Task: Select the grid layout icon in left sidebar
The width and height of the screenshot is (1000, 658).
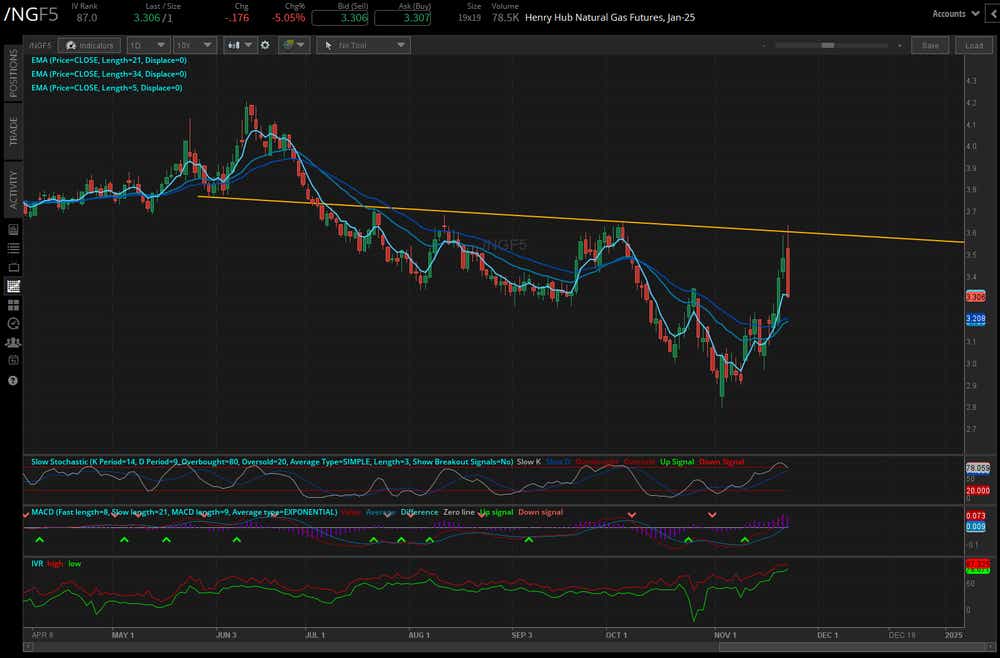Action: tap(14, 304)
